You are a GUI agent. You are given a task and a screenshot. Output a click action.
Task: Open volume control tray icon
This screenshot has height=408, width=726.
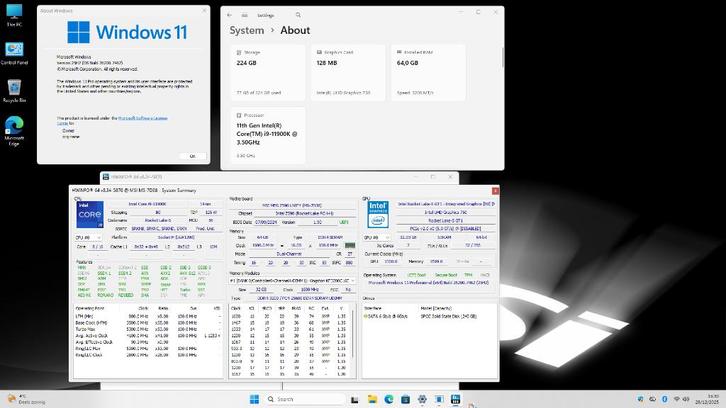pyautogui.click(x=686, y=399)
